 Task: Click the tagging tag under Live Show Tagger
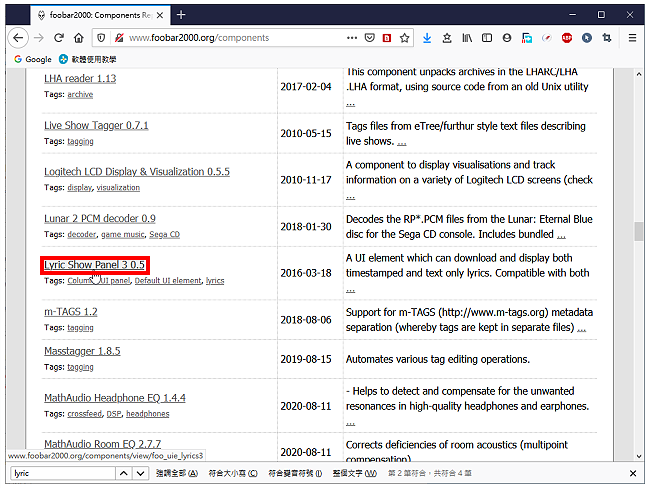click(x=80, y=141)
